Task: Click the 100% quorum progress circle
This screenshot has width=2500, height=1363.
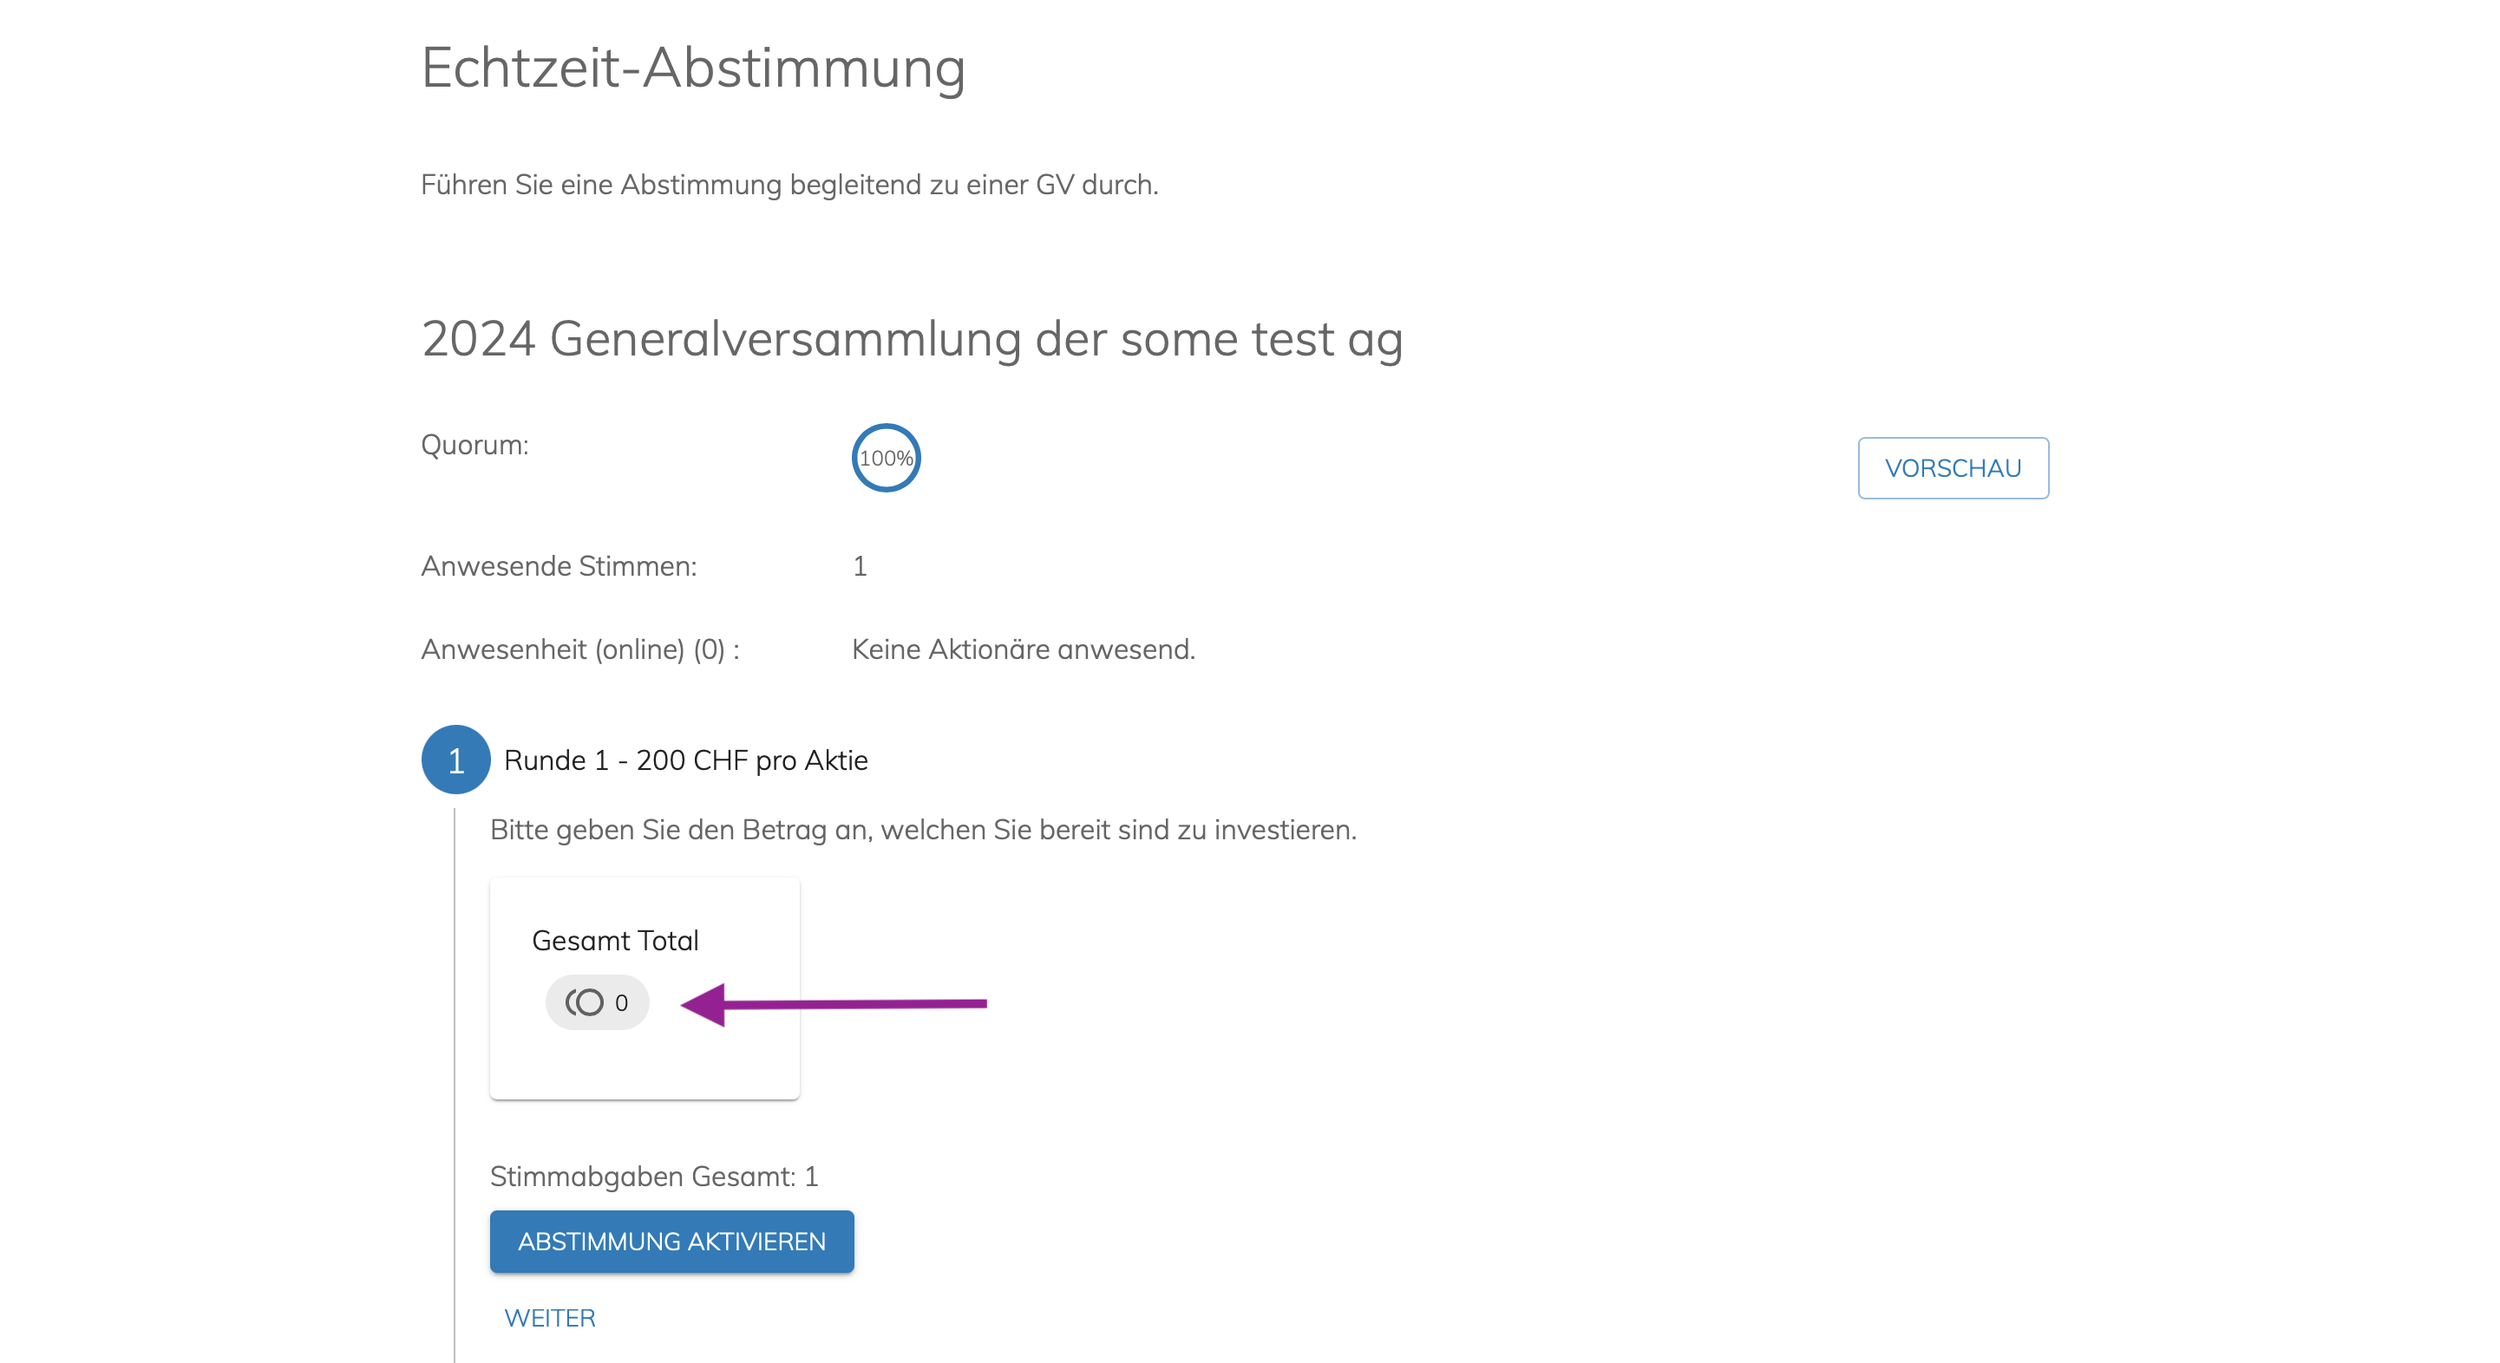Action: (x=885, y=458)
